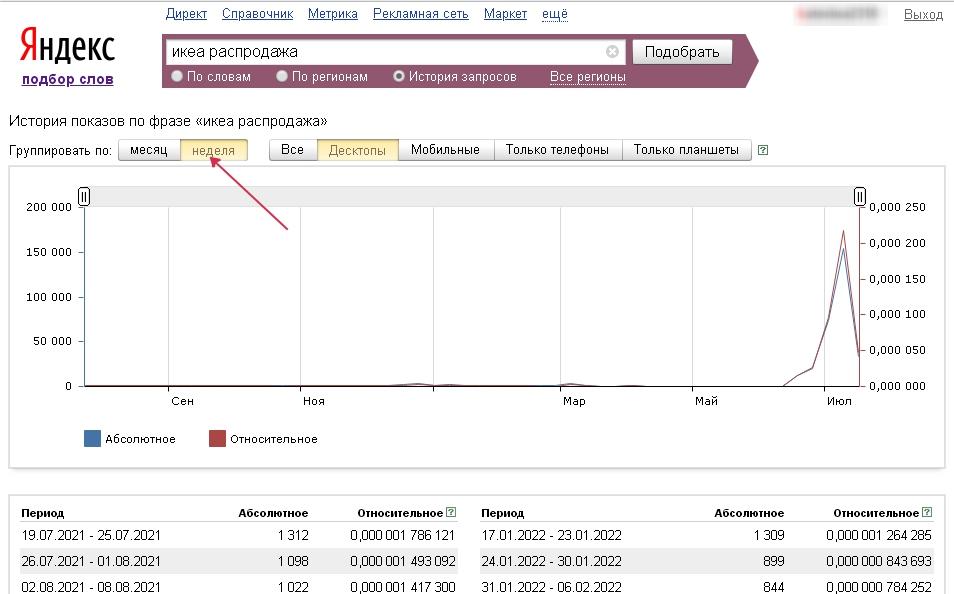Screen dimensions: 954x594
Task: Clear the search field with X icon
Action: pyautogui.click(x=613, y=52)
